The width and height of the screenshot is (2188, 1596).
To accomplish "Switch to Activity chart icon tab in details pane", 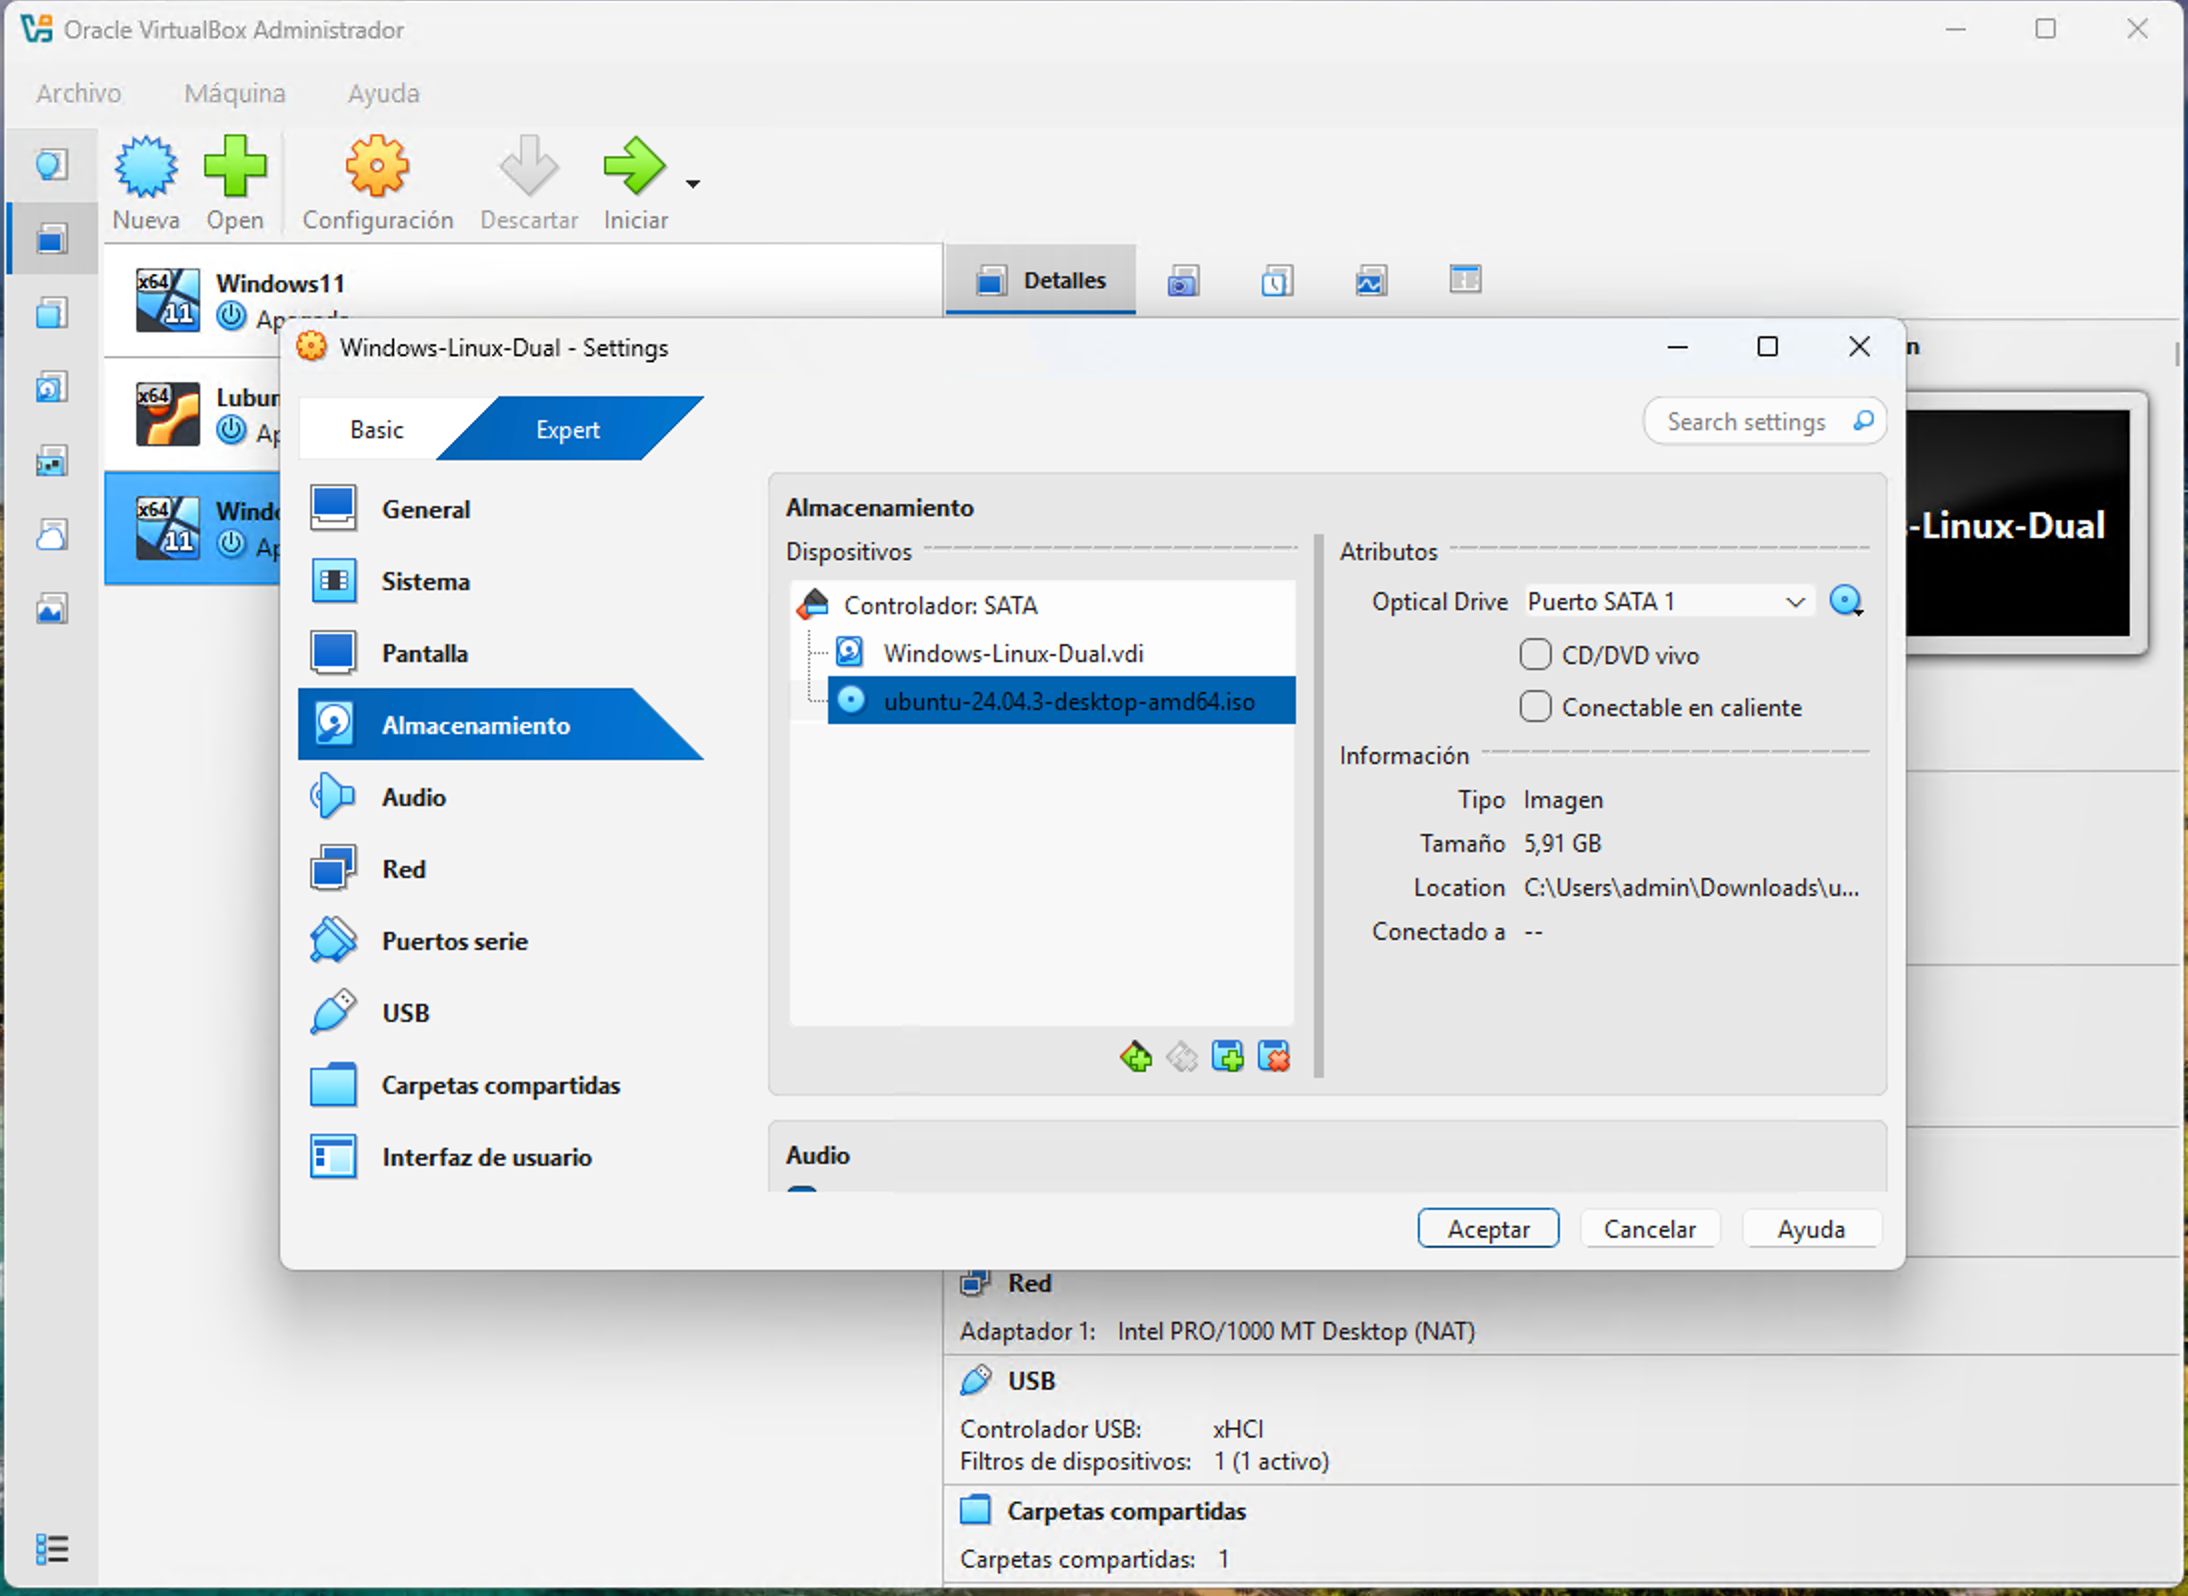I will click(x=1371, y=281).
